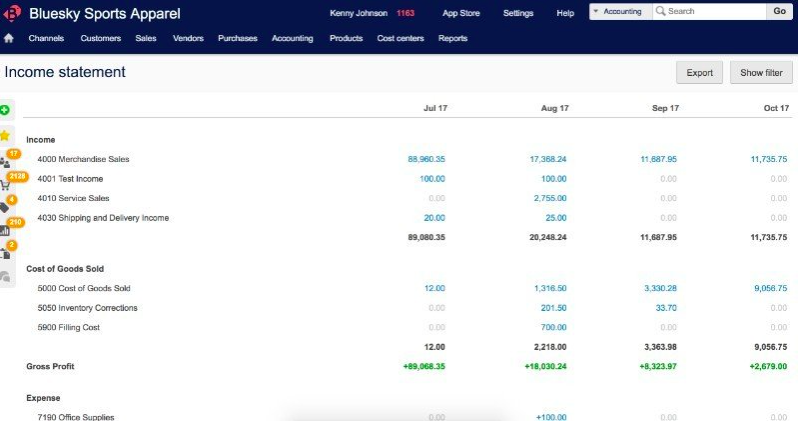Open the Accounting menu in navigation bar
The width and height of the screenshot is (798, 425).
[x=292, y=38]
